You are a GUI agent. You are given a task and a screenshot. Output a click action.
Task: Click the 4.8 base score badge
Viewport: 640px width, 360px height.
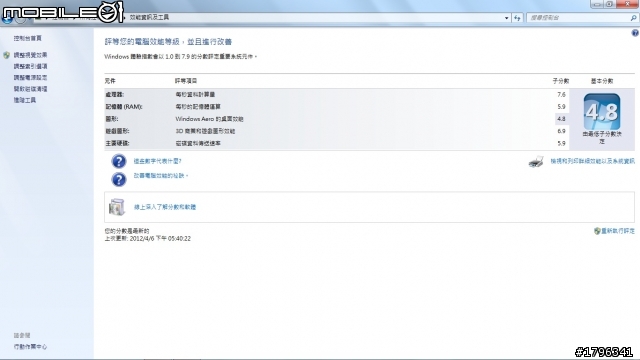point(602,112)
